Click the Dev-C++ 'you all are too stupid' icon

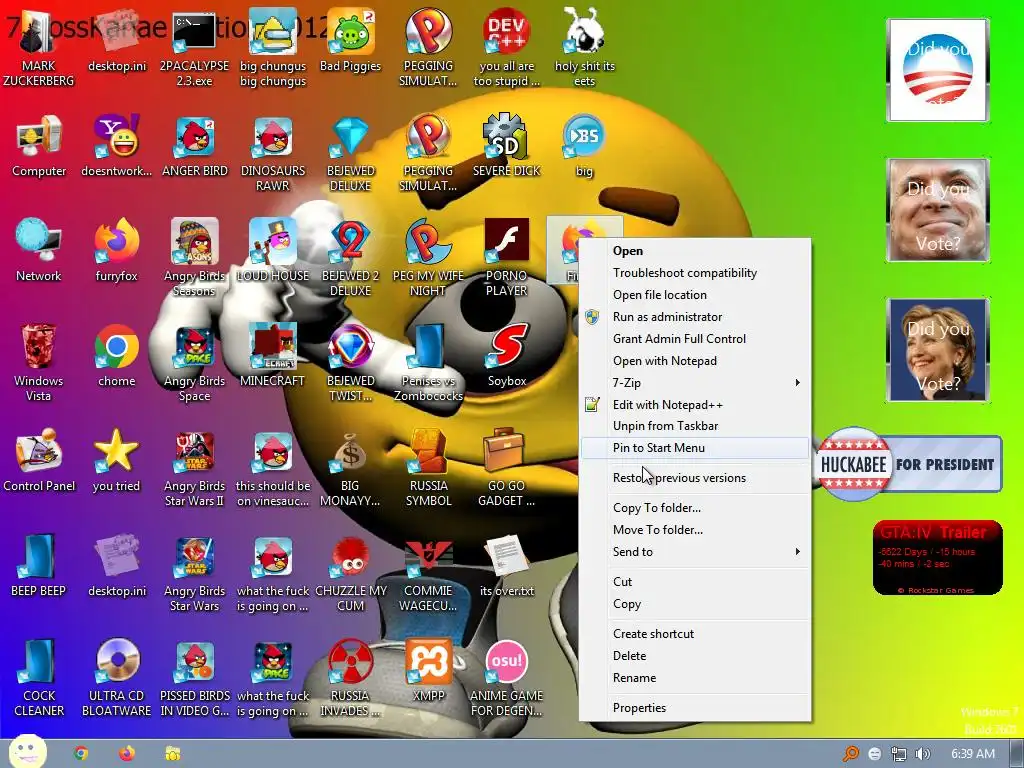(x=507, y=49)
